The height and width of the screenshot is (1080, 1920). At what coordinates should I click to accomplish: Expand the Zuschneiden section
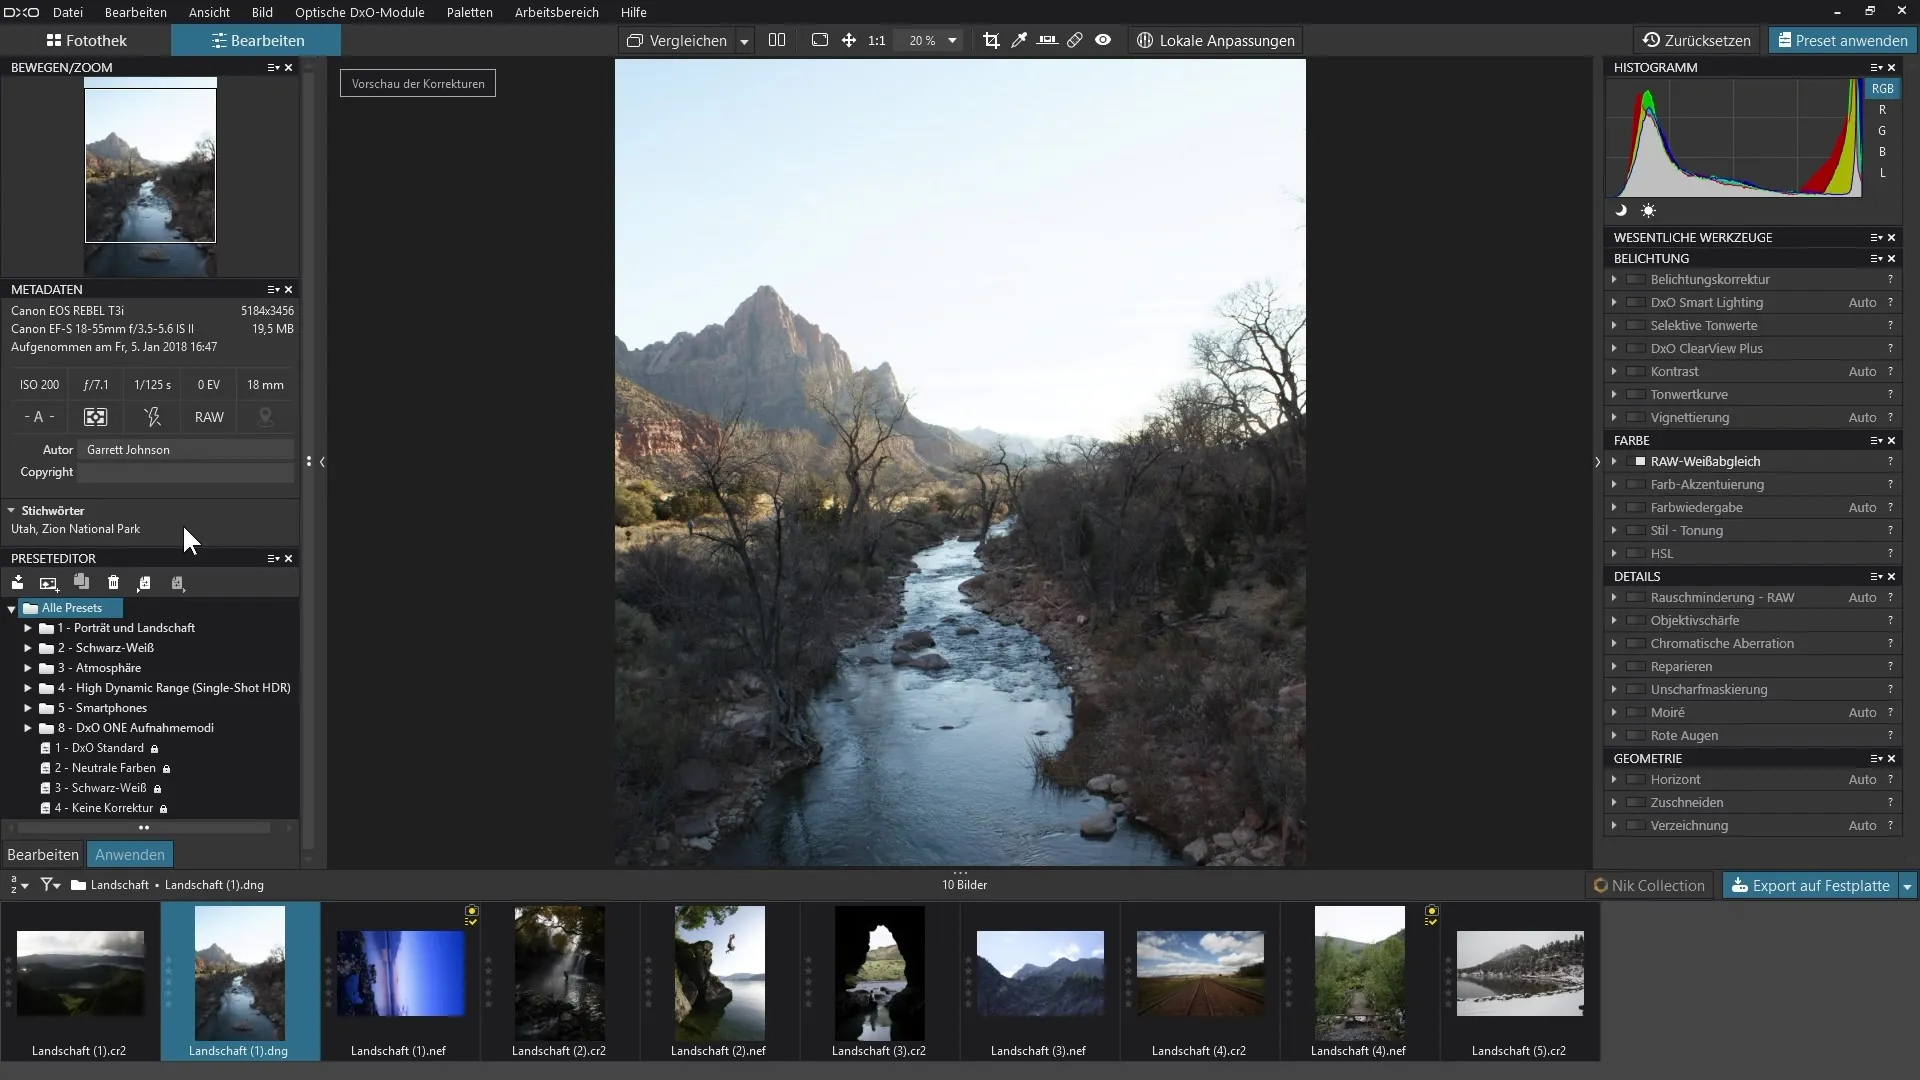[1614, 802]
